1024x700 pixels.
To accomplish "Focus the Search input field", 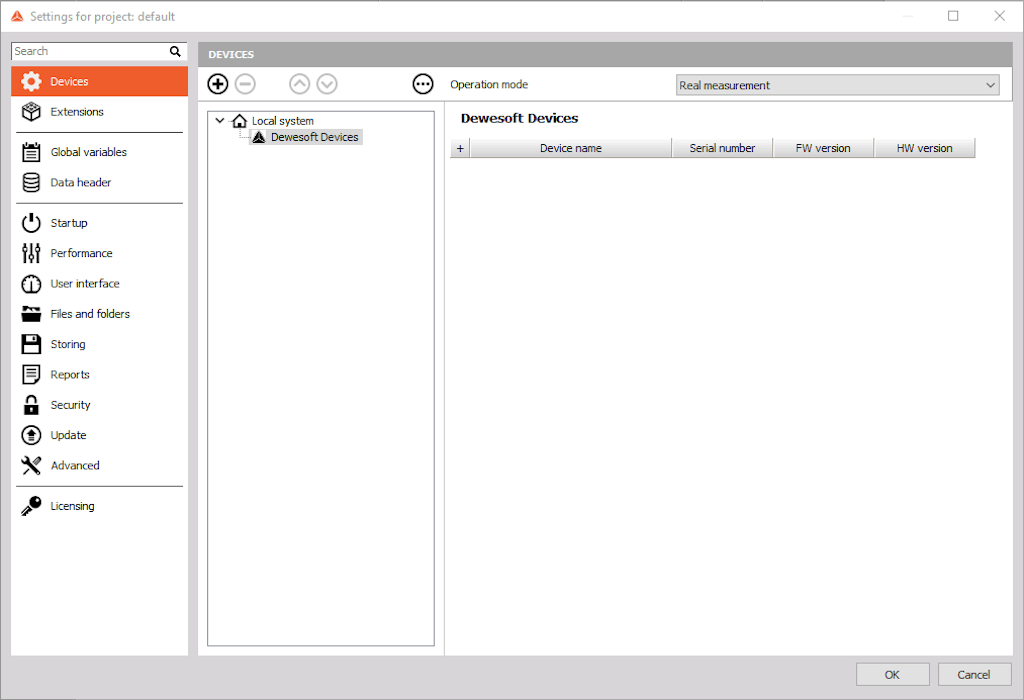I will coord(89,52).
